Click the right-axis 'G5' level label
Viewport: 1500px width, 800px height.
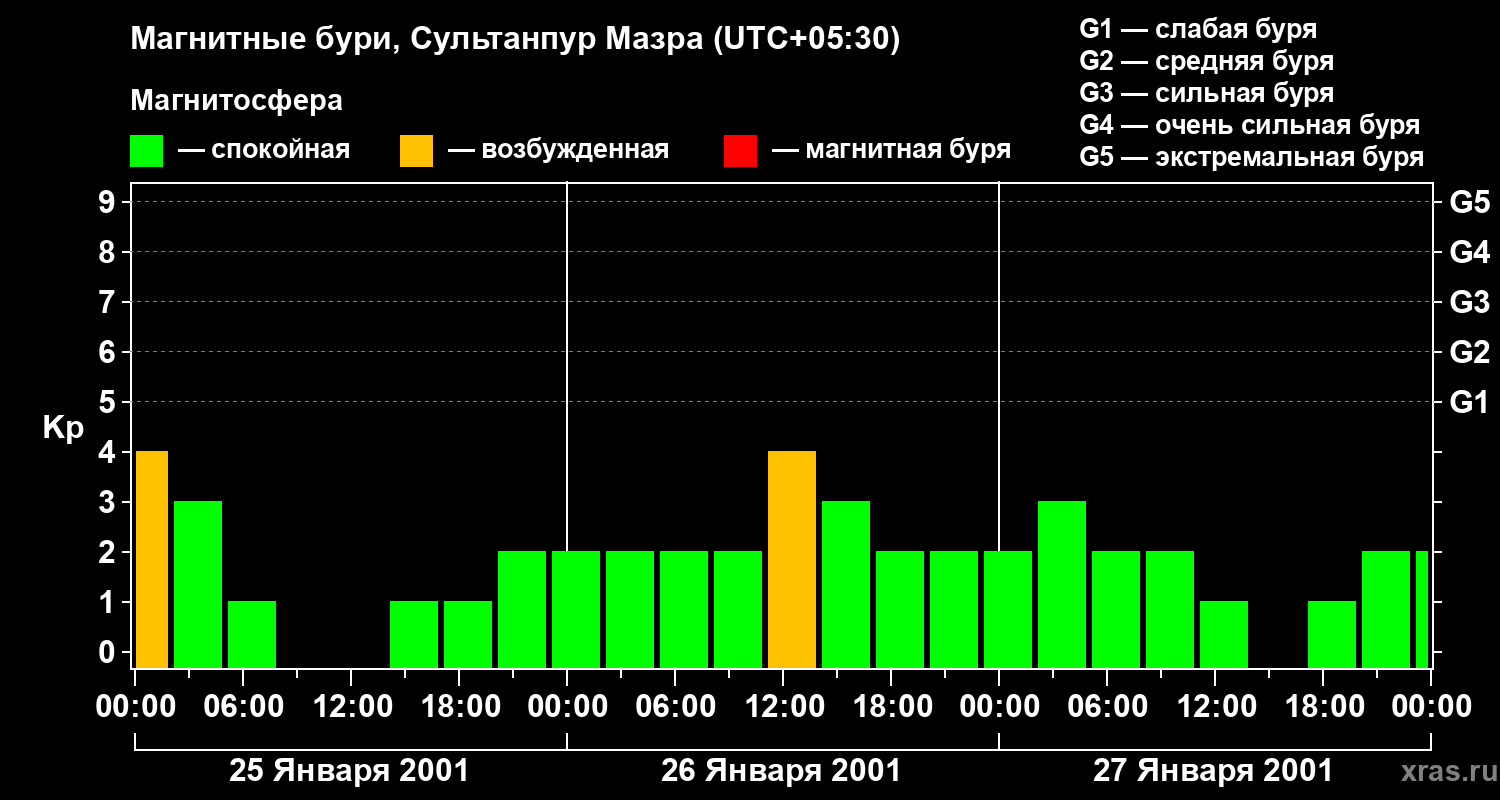(x=1470, y=203)
